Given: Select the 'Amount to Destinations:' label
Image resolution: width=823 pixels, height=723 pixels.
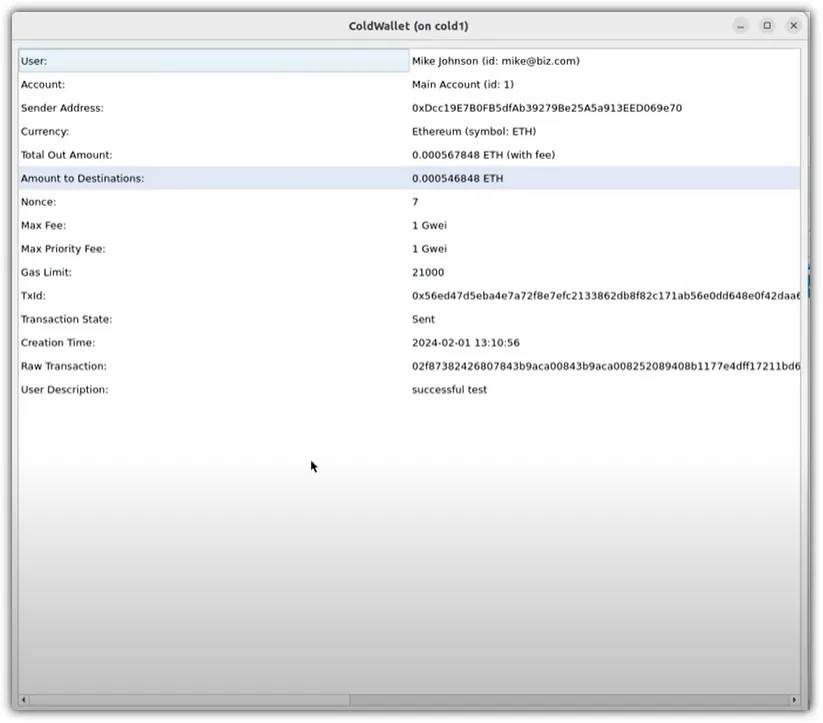Looking at the screenshot, I should (x=82, y=179).
